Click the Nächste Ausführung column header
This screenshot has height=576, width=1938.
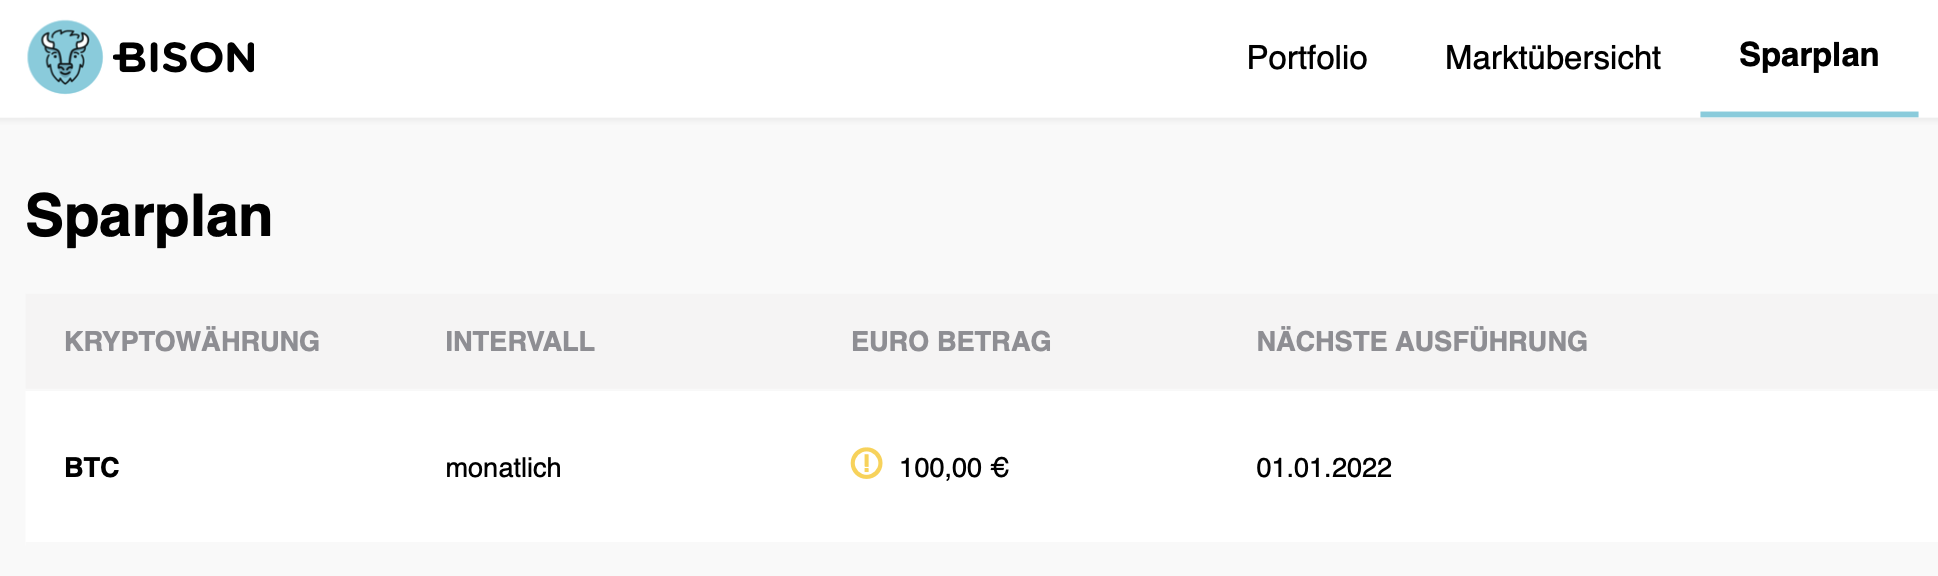tap(1421, 342)
